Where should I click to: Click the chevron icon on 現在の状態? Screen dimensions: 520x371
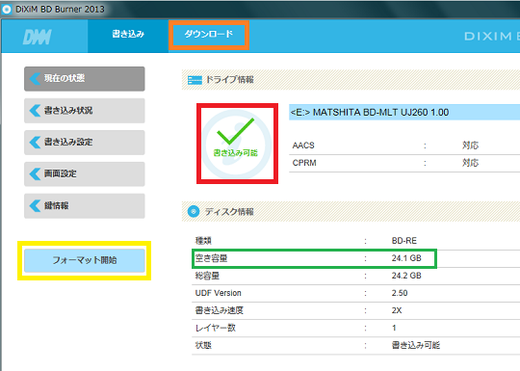(35, 79)
